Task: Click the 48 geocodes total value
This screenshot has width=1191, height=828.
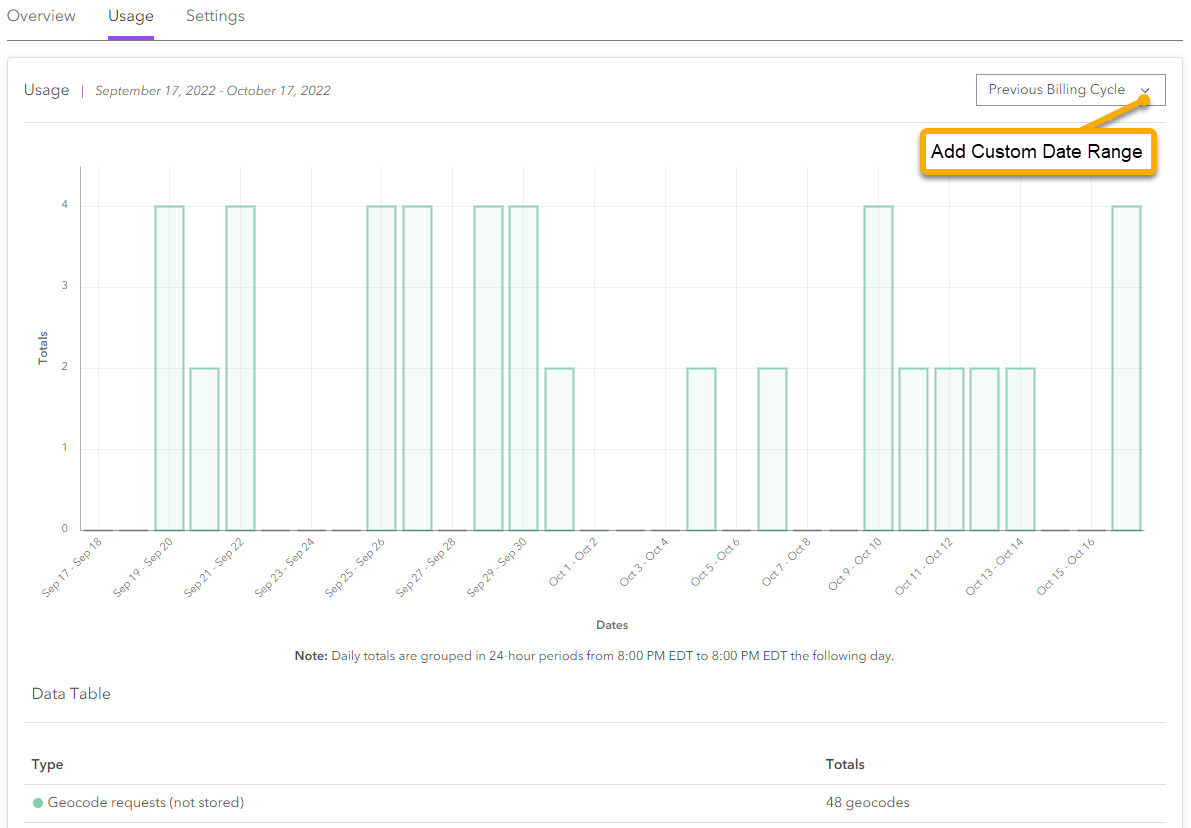Action: point(868,802)
